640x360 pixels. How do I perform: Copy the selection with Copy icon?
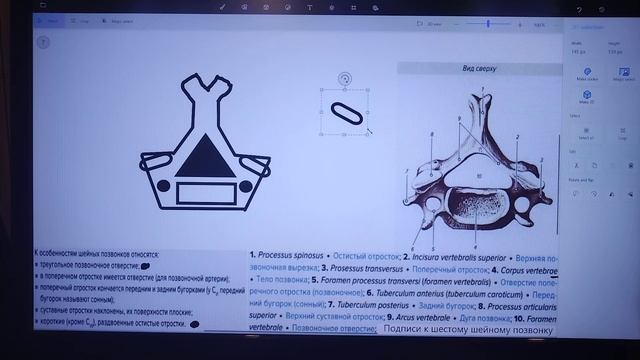(594, 165)
